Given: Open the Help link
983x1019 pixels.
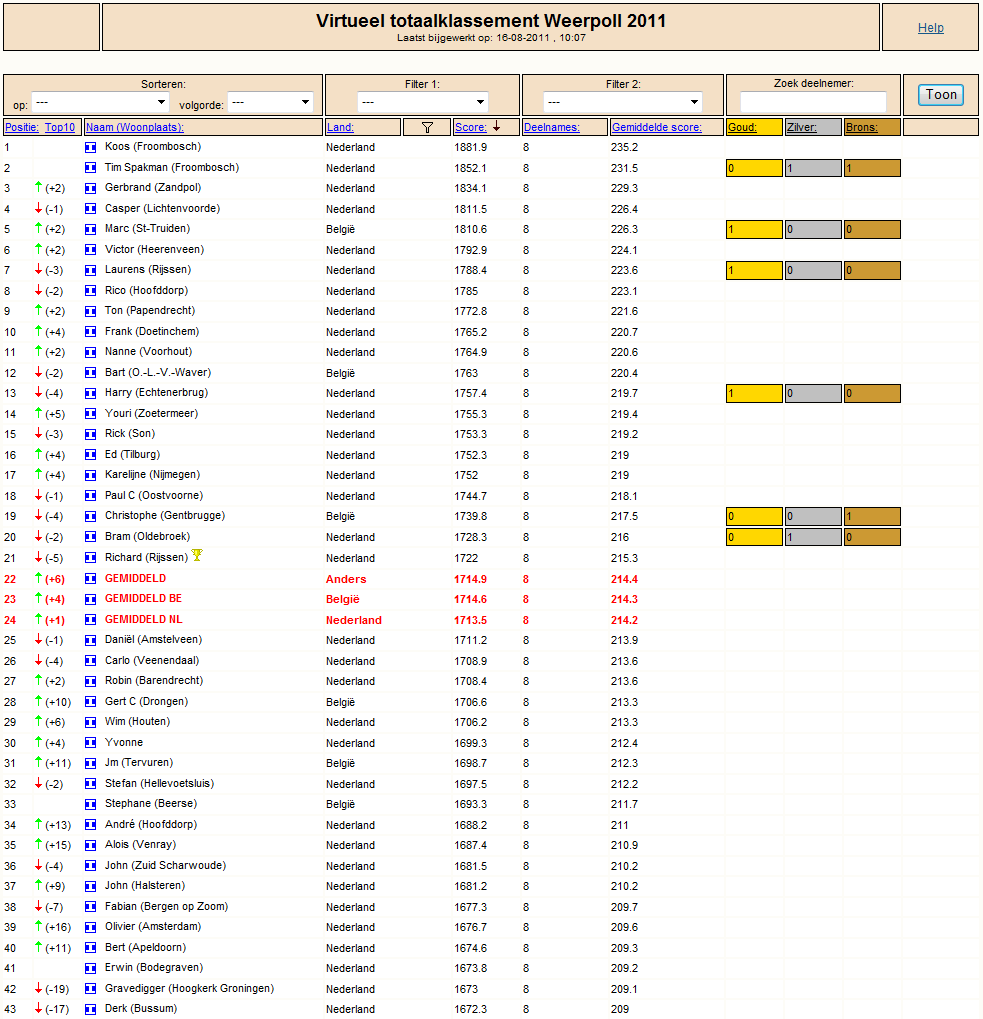Looking at the screenshot, I should [x=930, y=27].
